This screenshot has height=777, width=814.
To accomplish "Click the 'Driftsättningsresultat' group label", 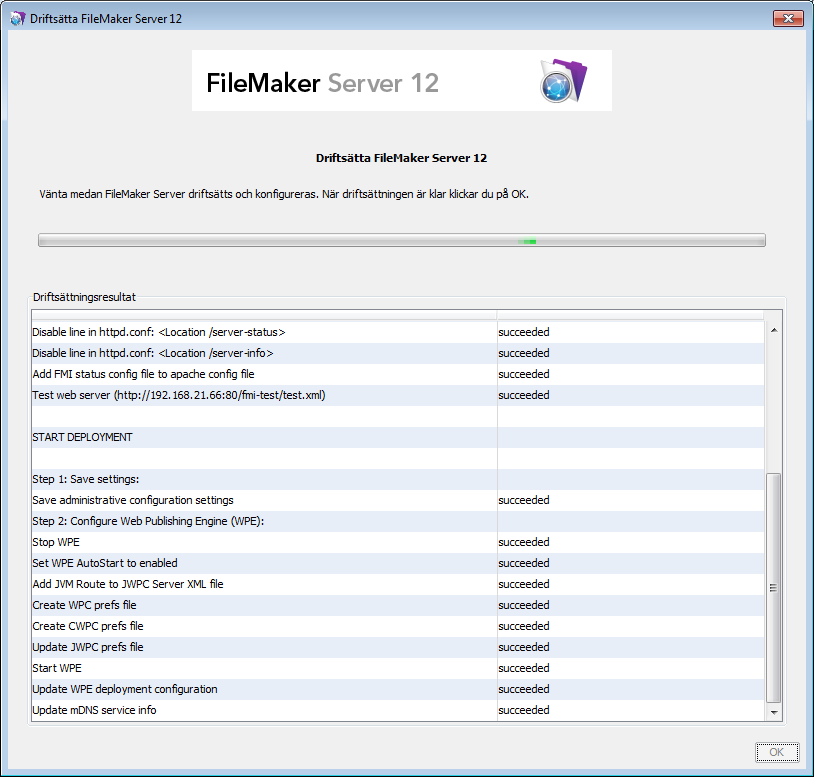I will click(84, 297).
